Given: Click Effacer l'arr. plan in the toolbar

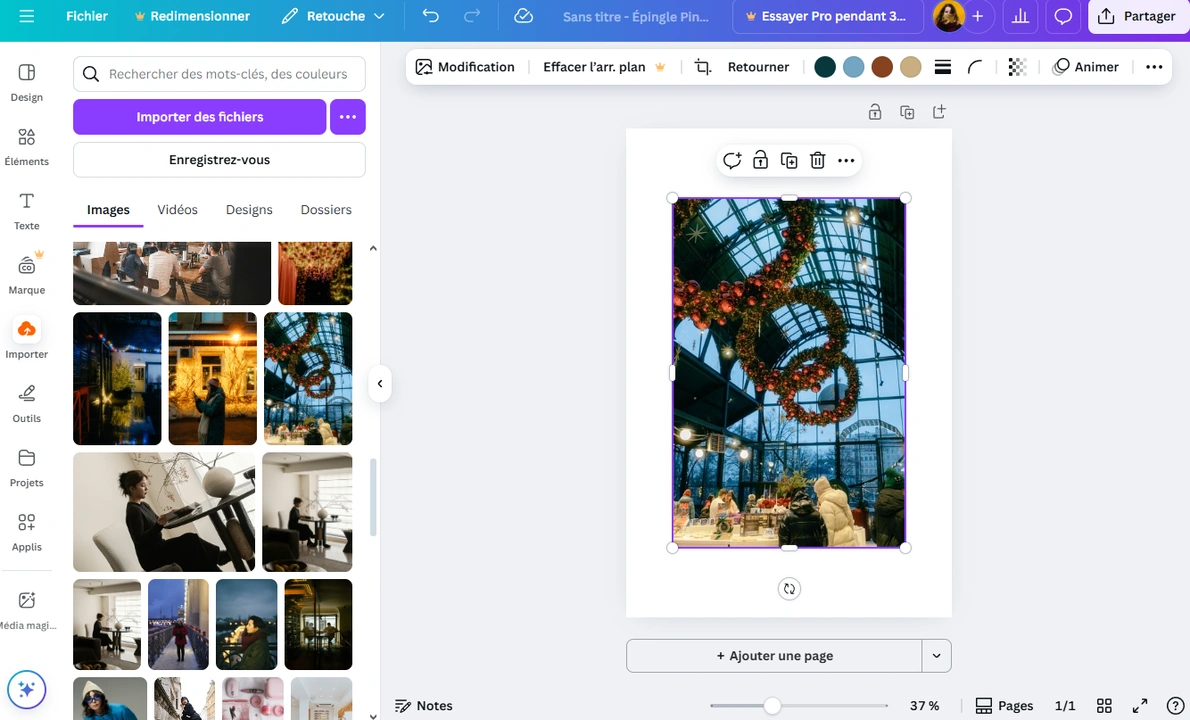Looking at the screenshot, I should pos(594,66).
